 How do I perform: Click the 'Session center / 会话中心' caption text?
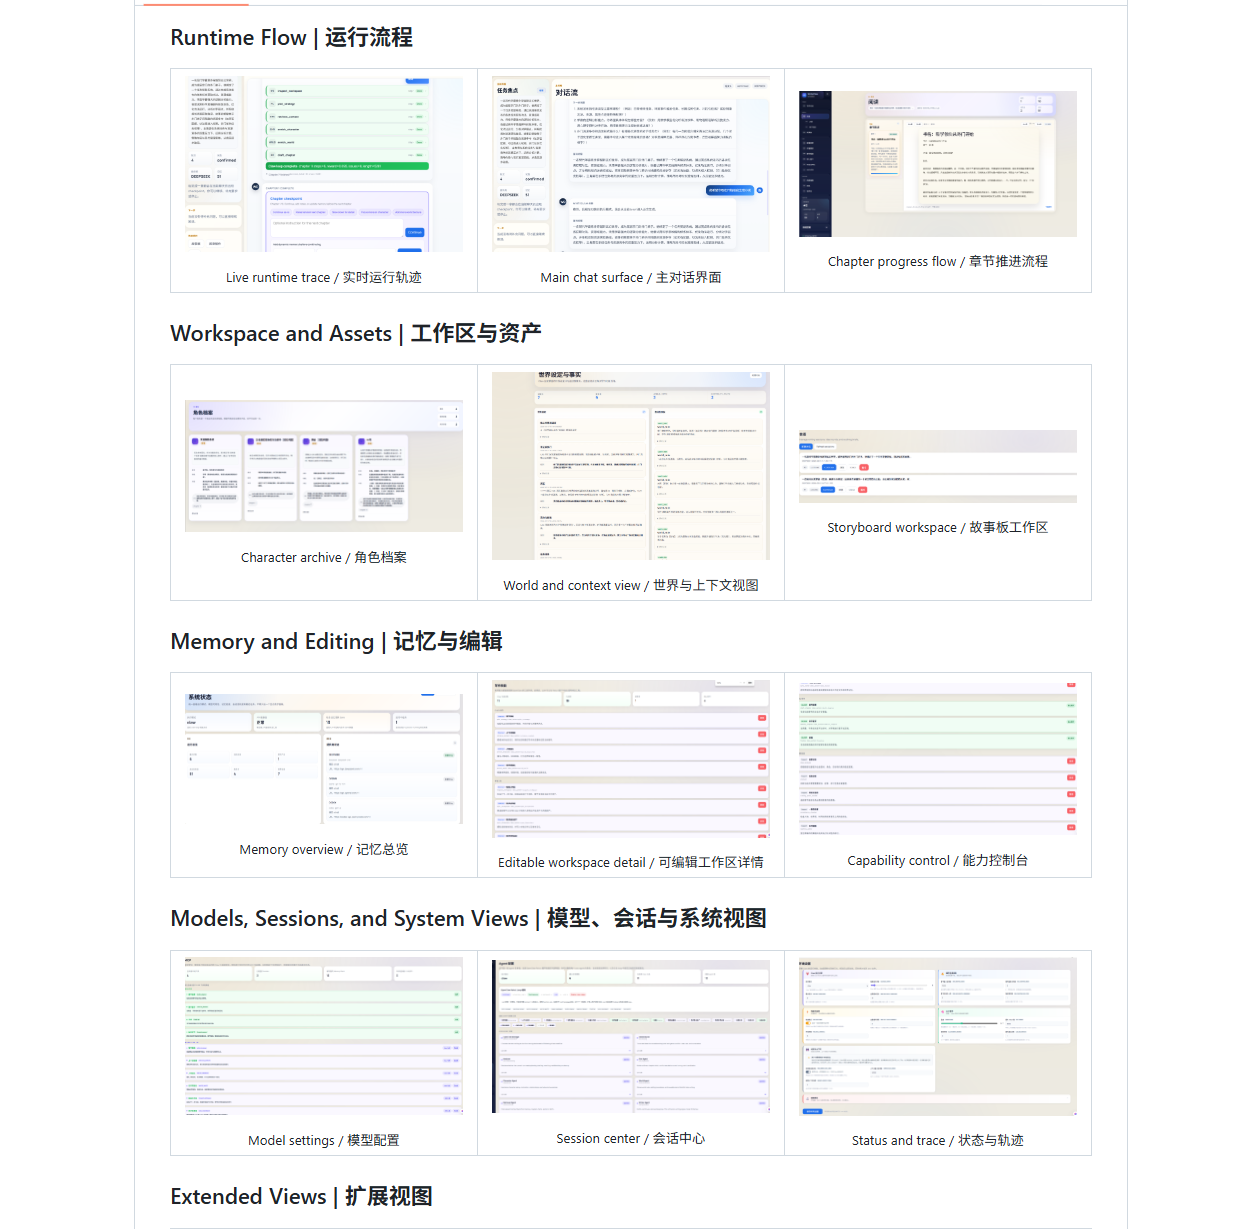630,1139
